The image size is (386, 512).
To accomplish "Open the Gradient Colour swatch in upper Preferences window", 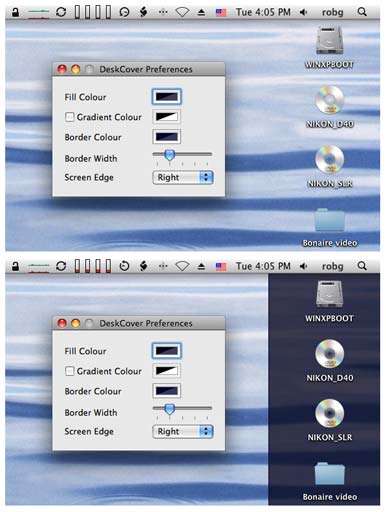I will click(167, 117).
